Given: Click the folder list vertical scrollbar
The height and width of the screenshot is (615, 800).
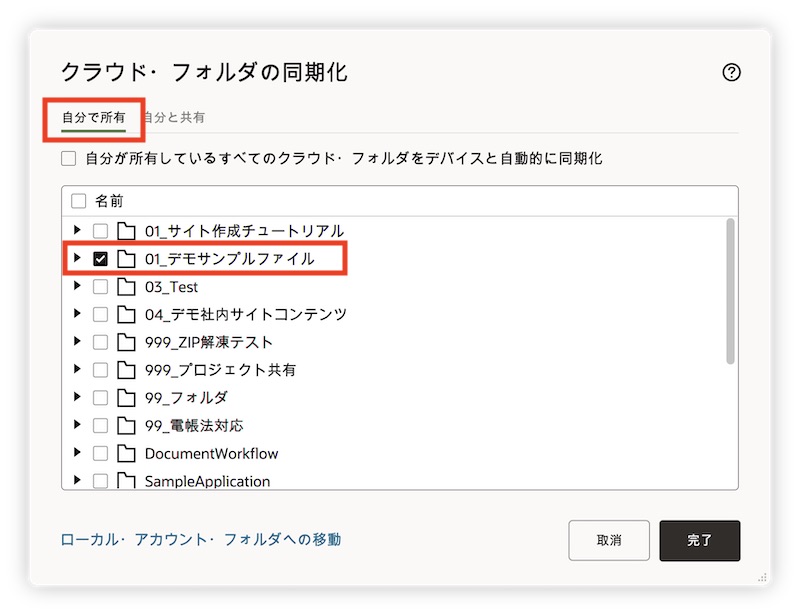Looking at the screenshot, I should (730, 290).
